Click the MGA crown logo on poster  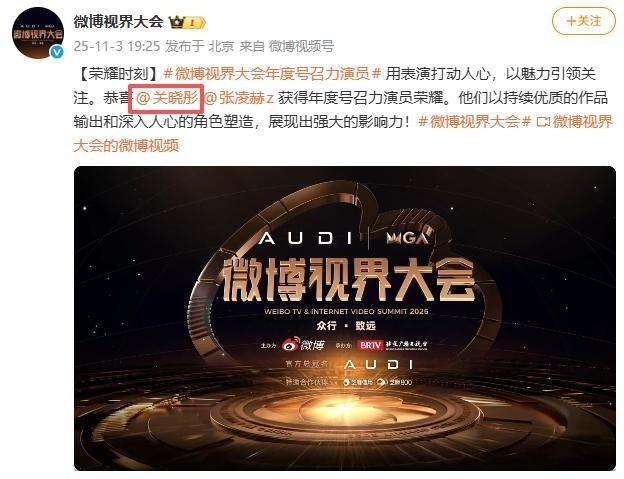tap(408, 238)
